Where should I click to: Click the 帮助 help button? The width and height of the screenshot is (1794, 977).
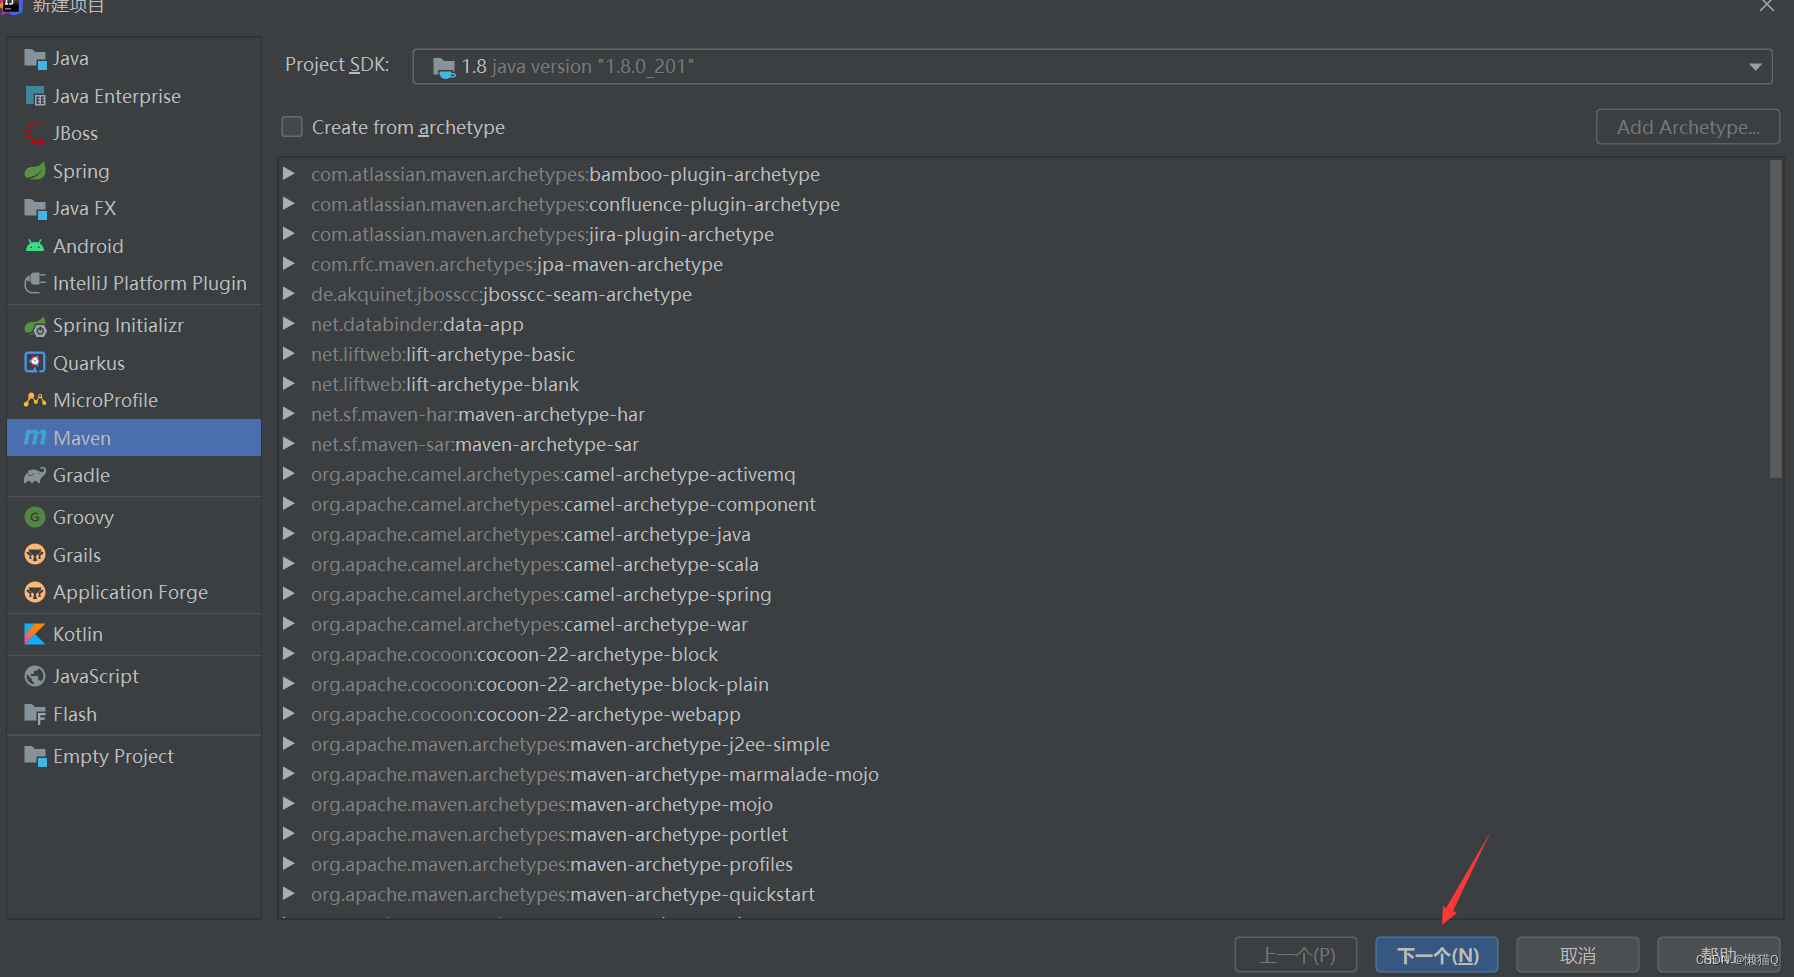1719,955
